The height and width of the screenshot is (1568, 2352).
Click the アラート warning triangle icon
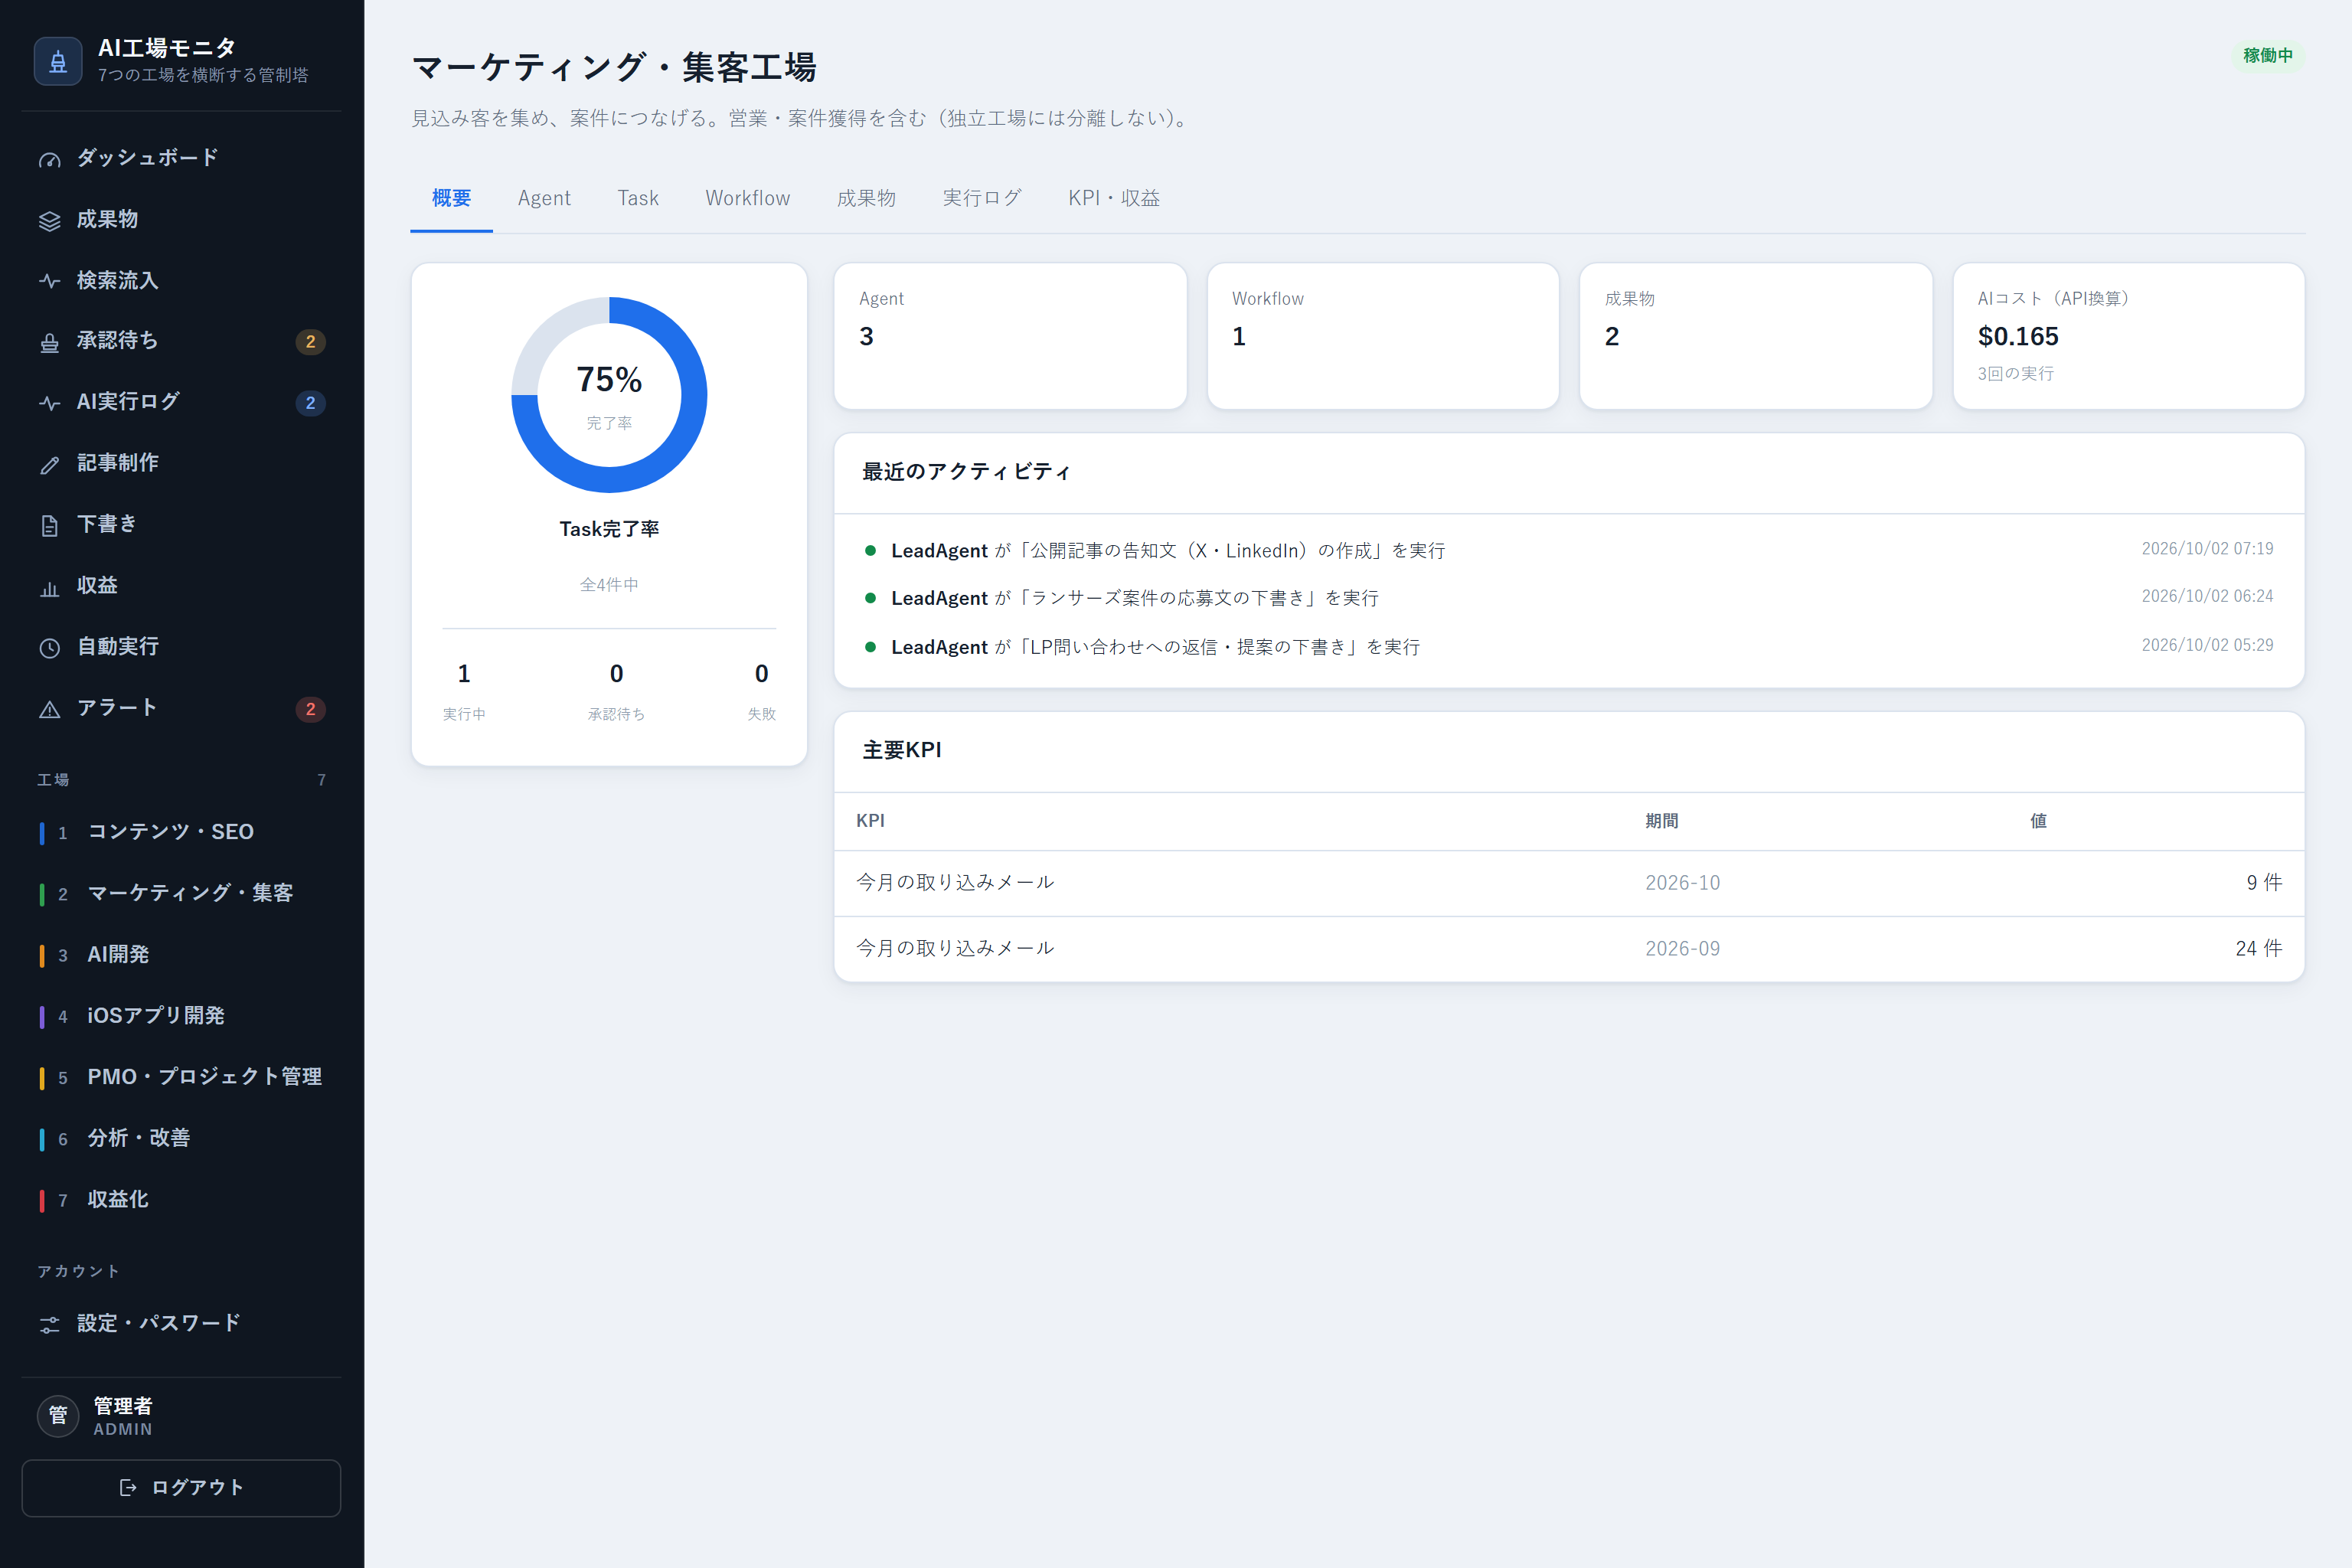tap(49, 710)
